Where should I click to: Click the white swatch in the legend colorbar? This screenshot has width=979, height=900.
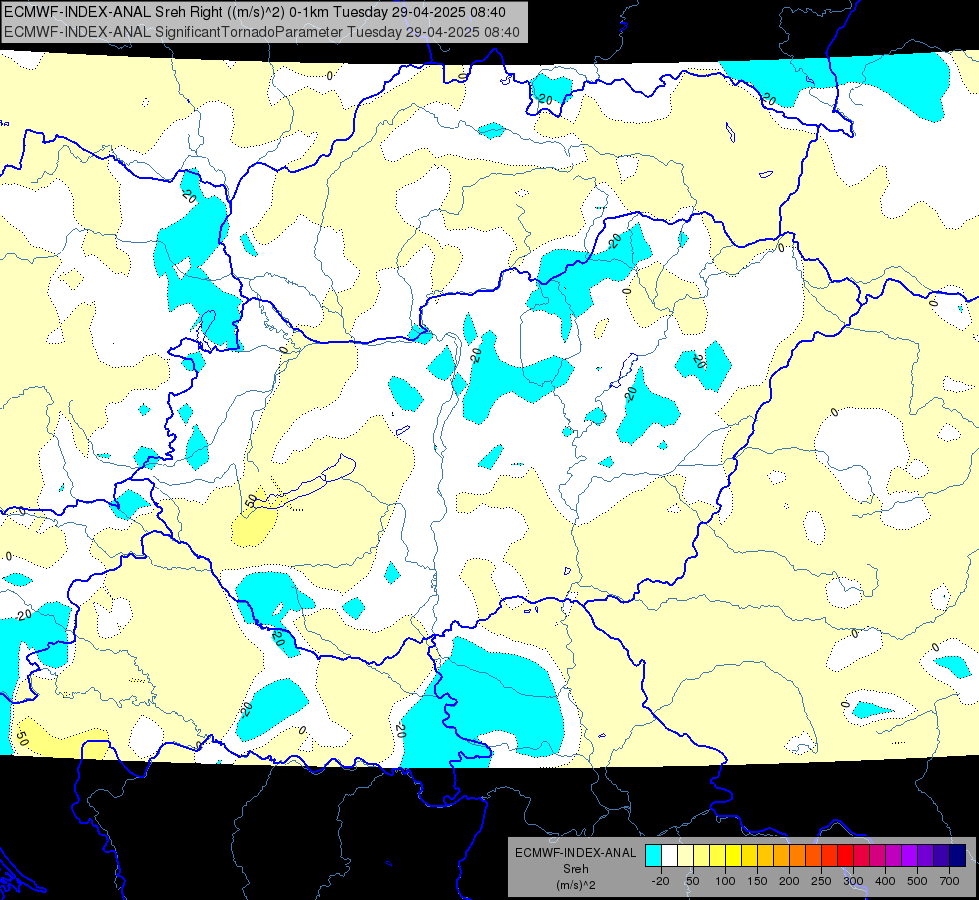coord(669,855)
